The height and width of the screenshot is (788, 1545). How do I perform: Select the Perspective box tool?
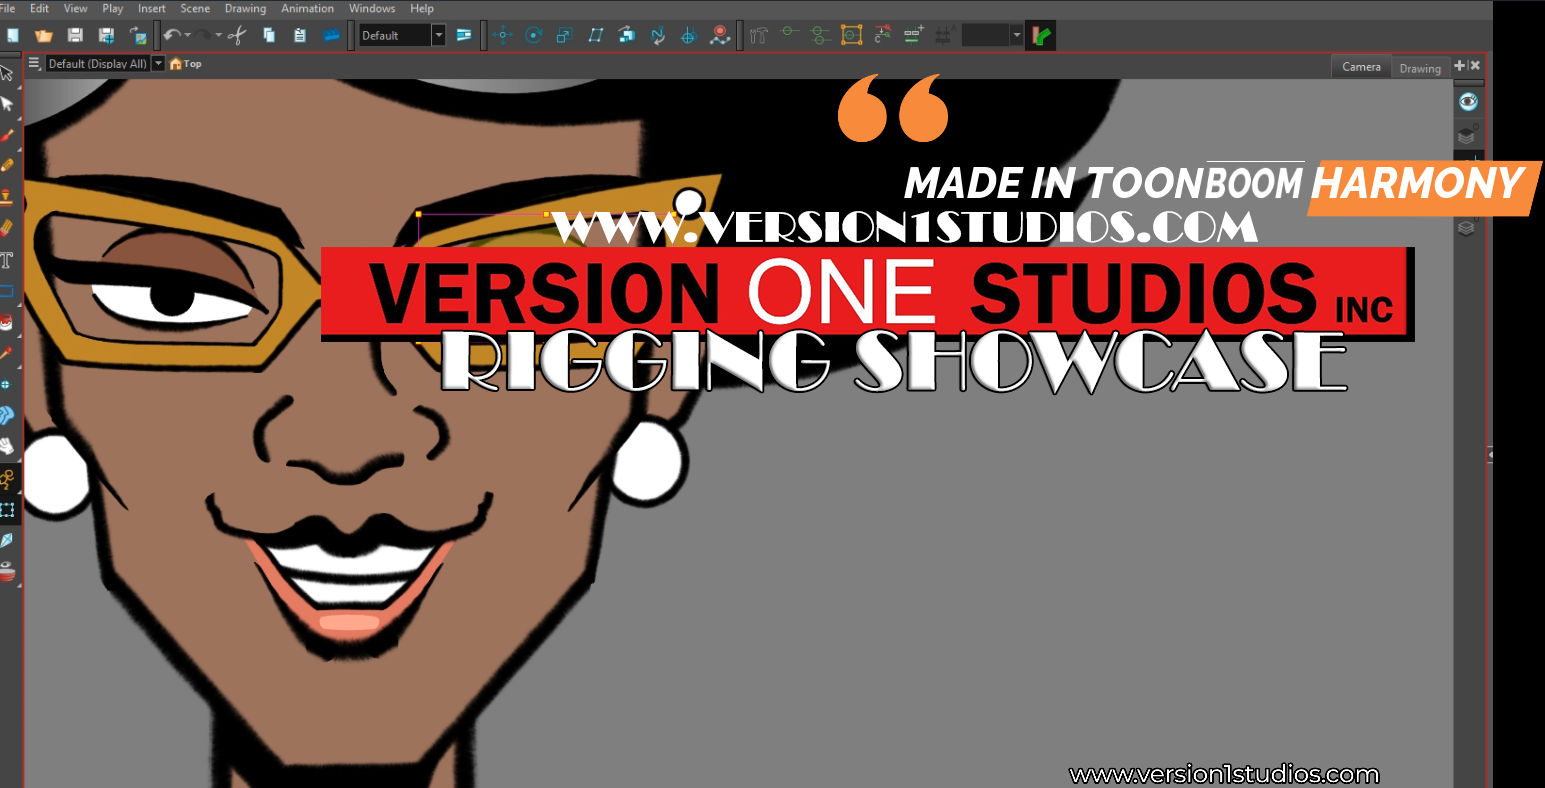pos(7,509)
